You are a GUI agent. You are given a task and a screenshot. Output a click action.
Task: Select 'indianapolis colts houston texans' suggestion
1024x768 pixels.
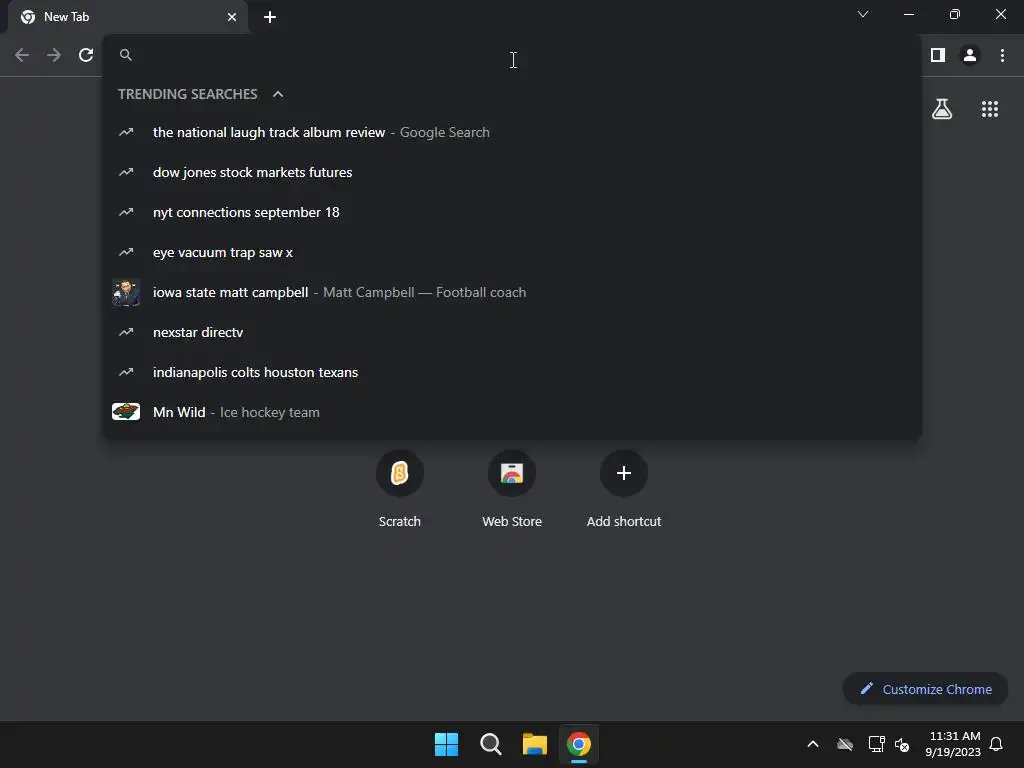tap(512, 372)
